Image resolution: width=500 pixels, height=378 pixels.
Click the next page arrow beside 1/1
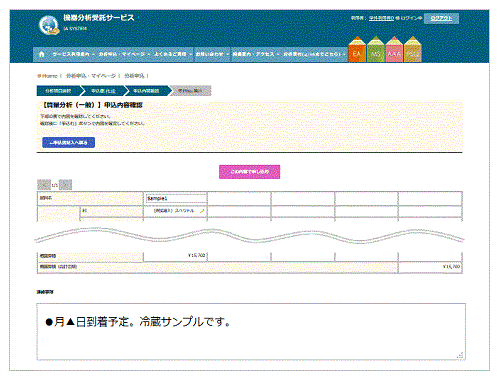pos(65,185)
